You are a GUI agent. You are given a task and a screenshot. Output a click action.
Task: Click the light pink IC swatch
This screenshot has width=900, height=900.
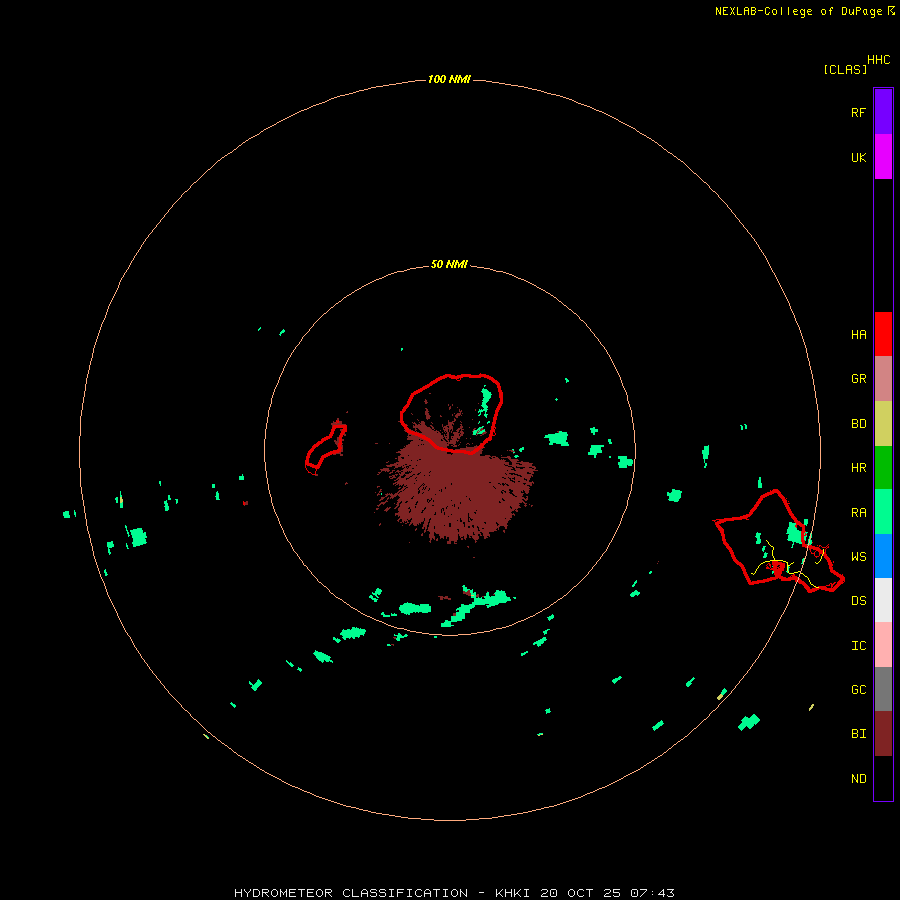coord(883,645)
